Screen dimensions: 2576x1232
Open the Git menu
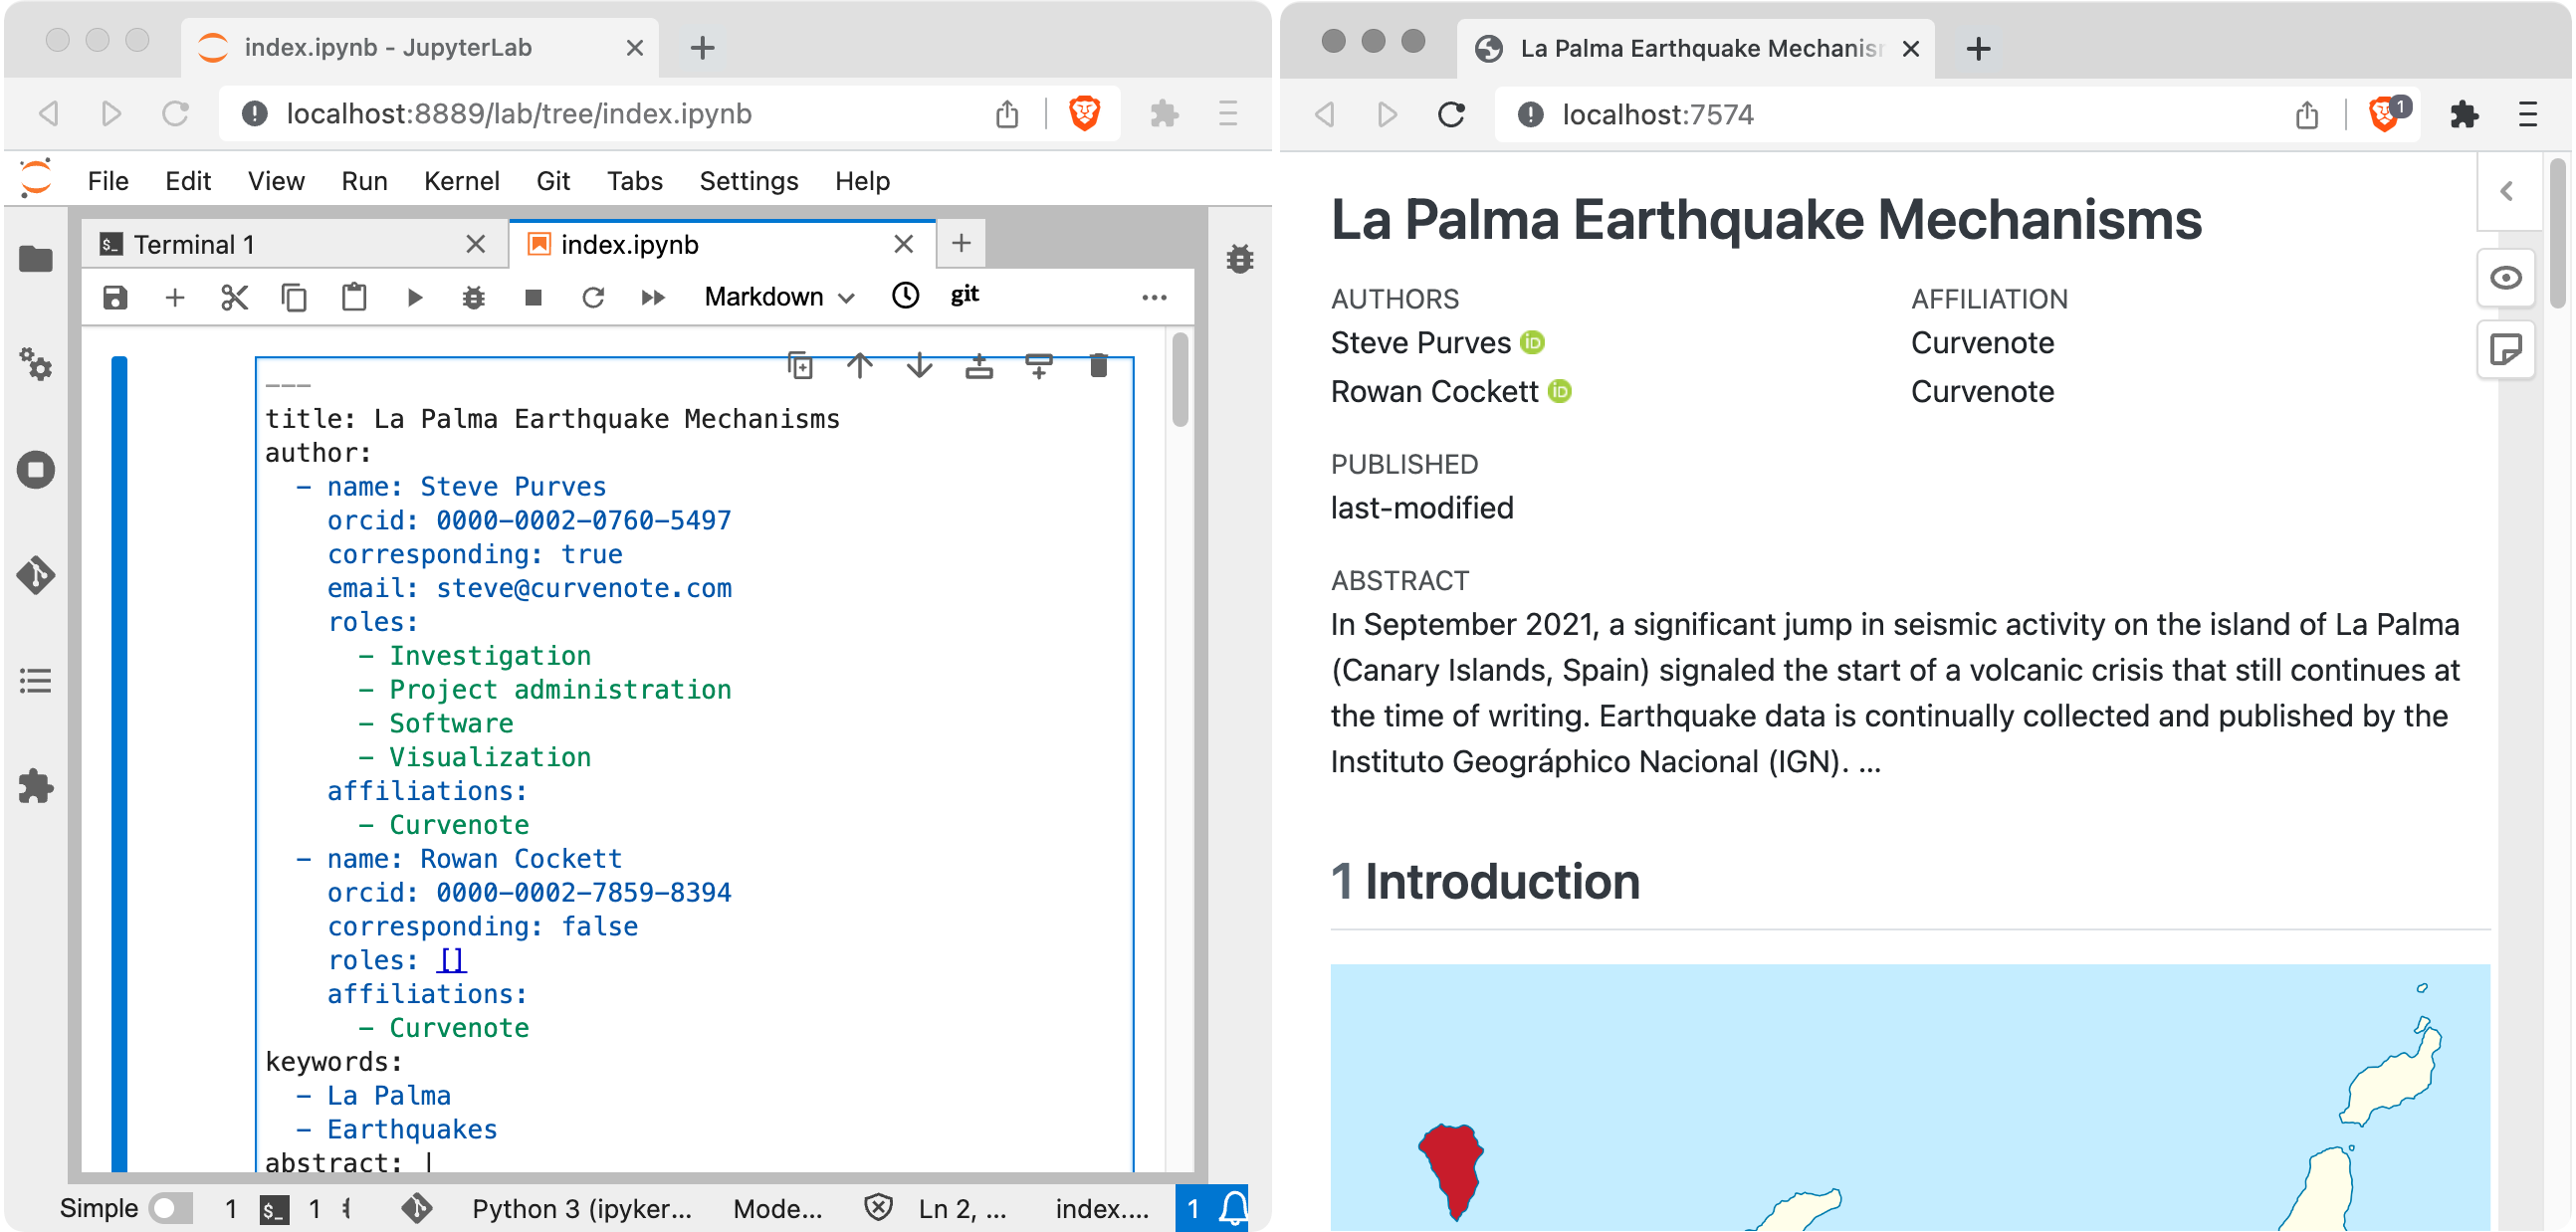(553, 181)
